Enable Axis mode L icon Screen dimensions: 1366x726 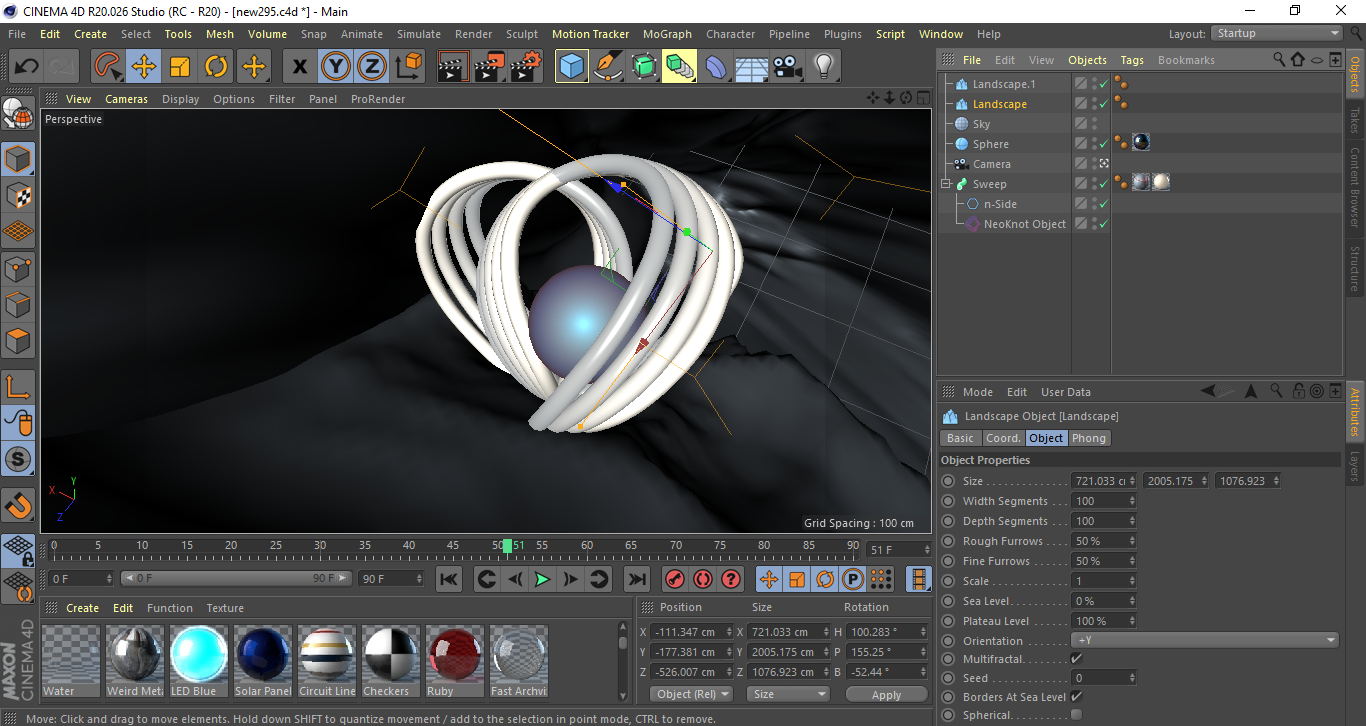click(x=18, y=386)
